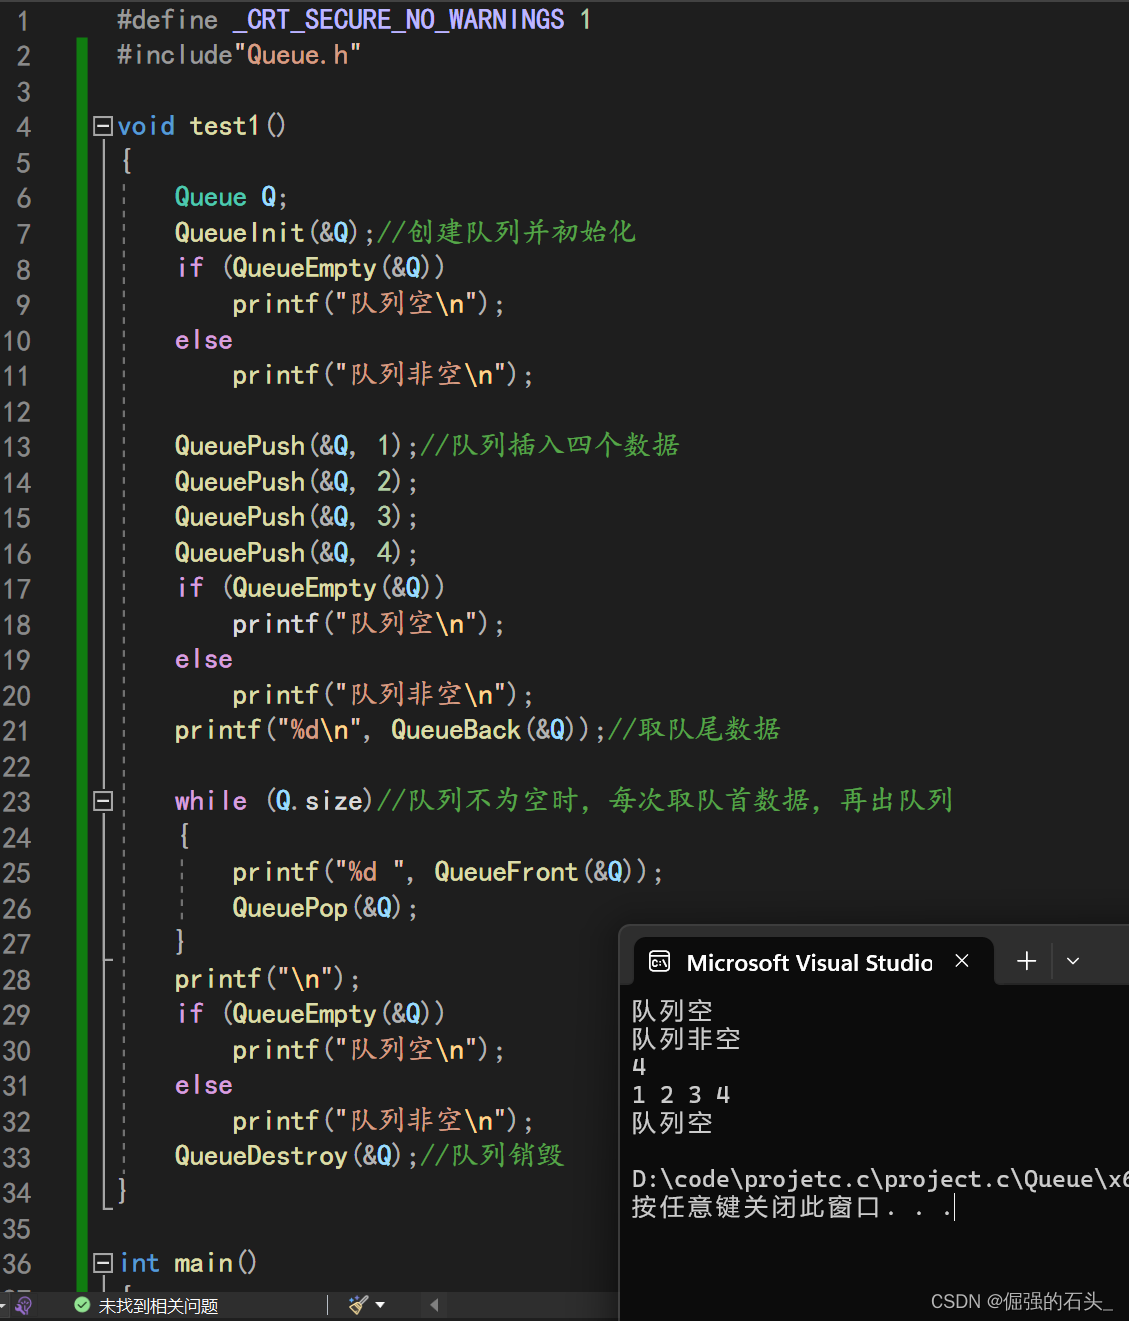The width and height of the screenshot is (1129, 1321).
Task: Open the terminal profiles chevron dropdown
Action: pyautogui.click(x=1073, y=961)
